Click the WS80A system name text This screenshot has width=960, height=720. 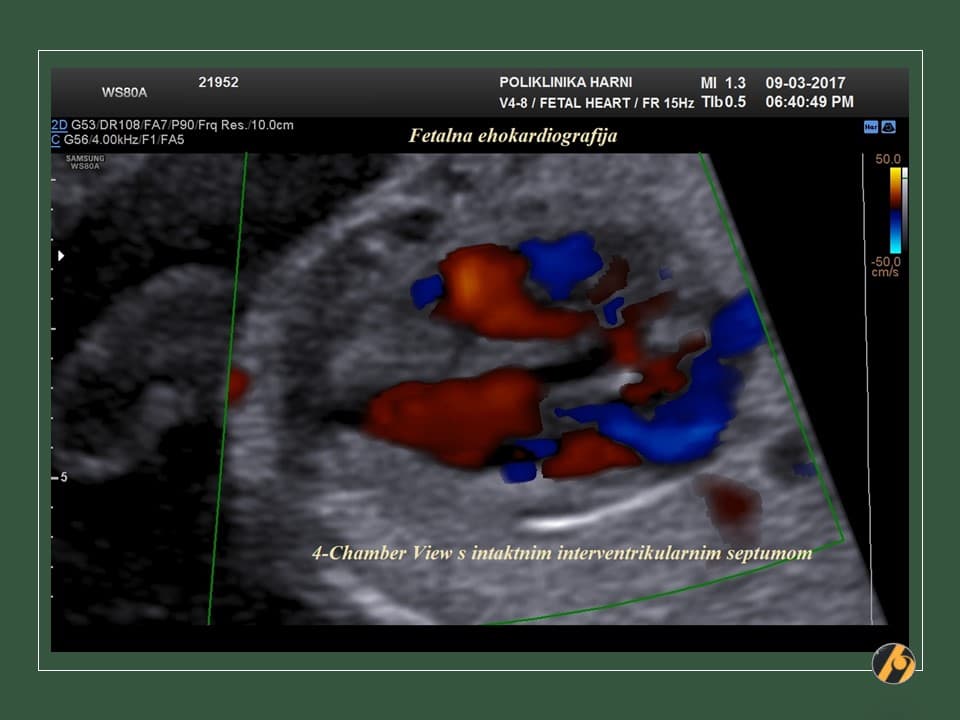point(125,93)
